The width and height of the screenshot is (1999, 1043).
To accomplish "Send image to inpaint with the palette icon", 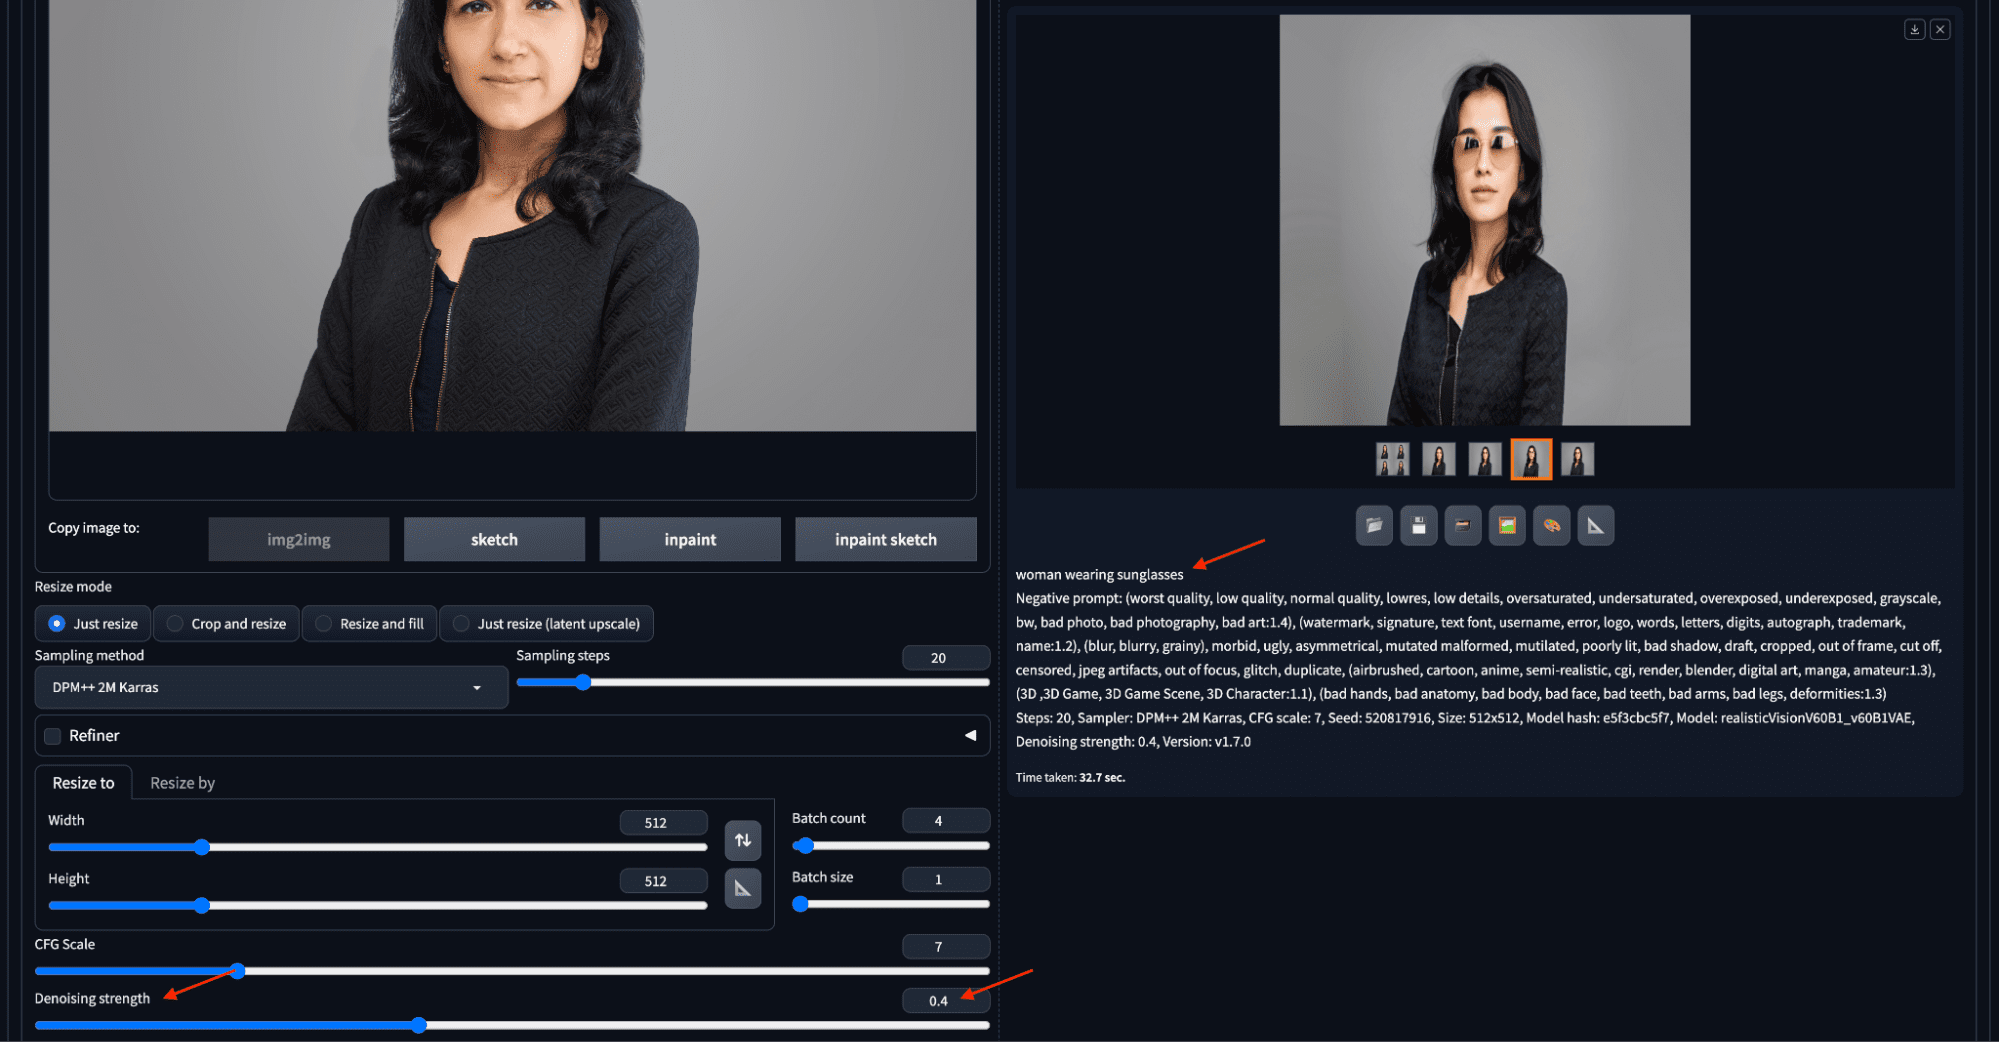I will pos(1551,526).
